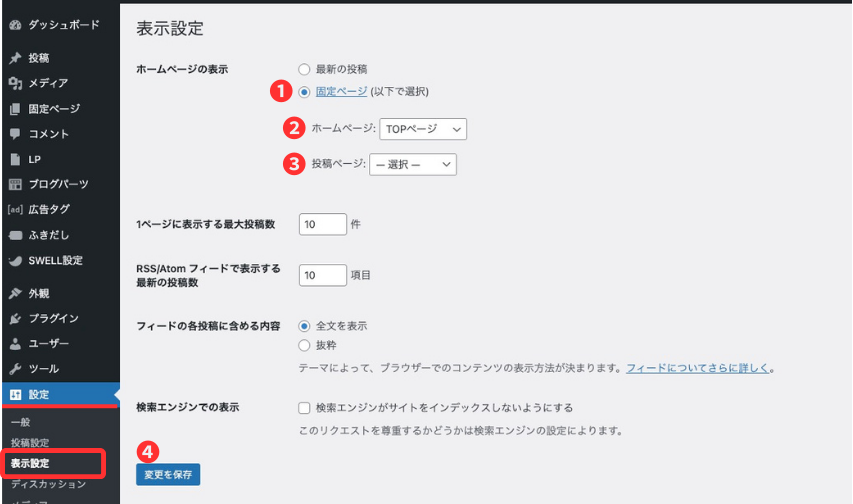The image size is (853, 504).
Task: Open the SWELL設定 menu item
Action: point(55,261)
